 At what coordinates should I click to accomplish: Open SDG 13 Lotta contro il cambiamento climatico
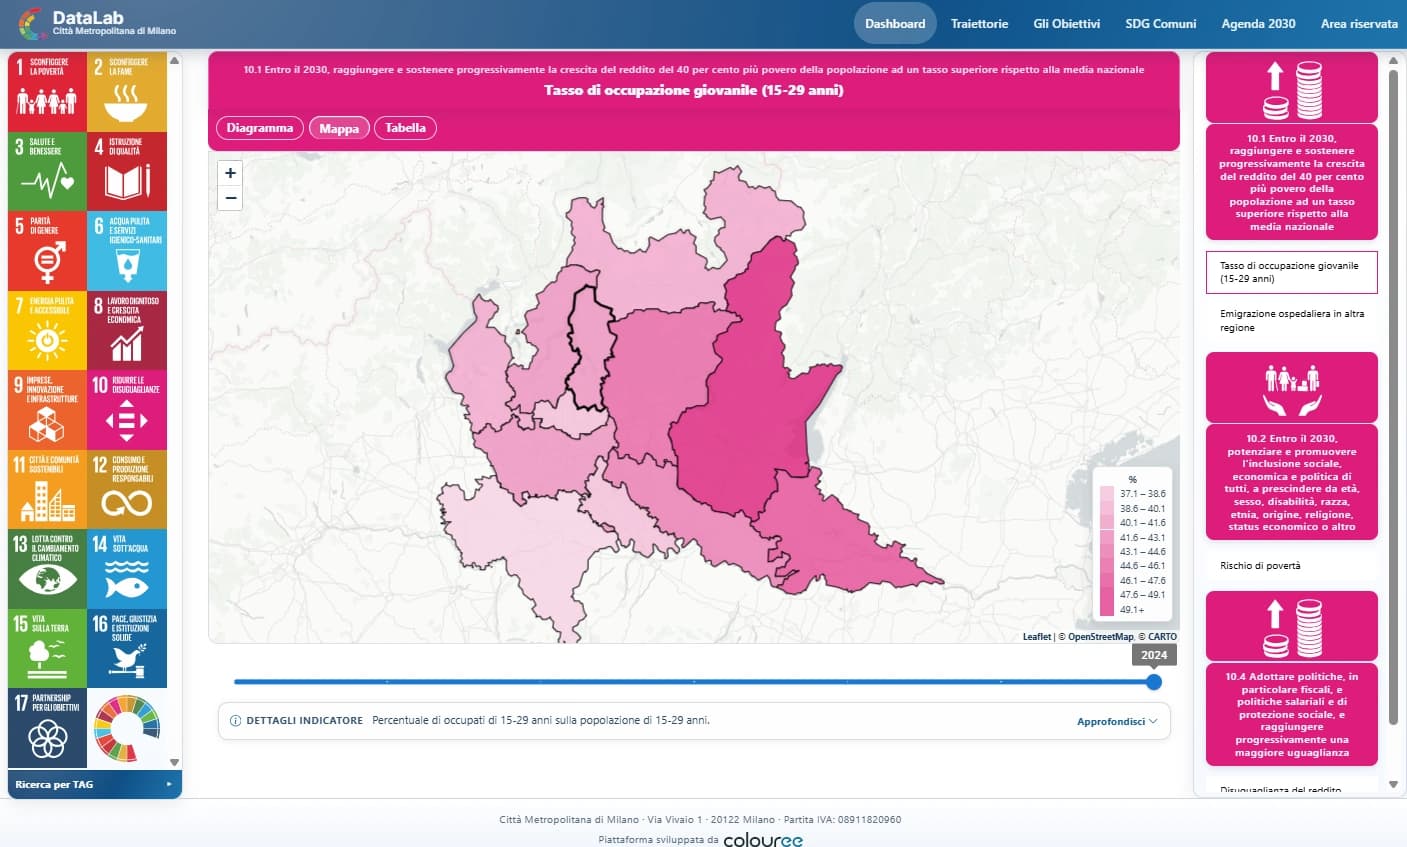click(47, 569)
